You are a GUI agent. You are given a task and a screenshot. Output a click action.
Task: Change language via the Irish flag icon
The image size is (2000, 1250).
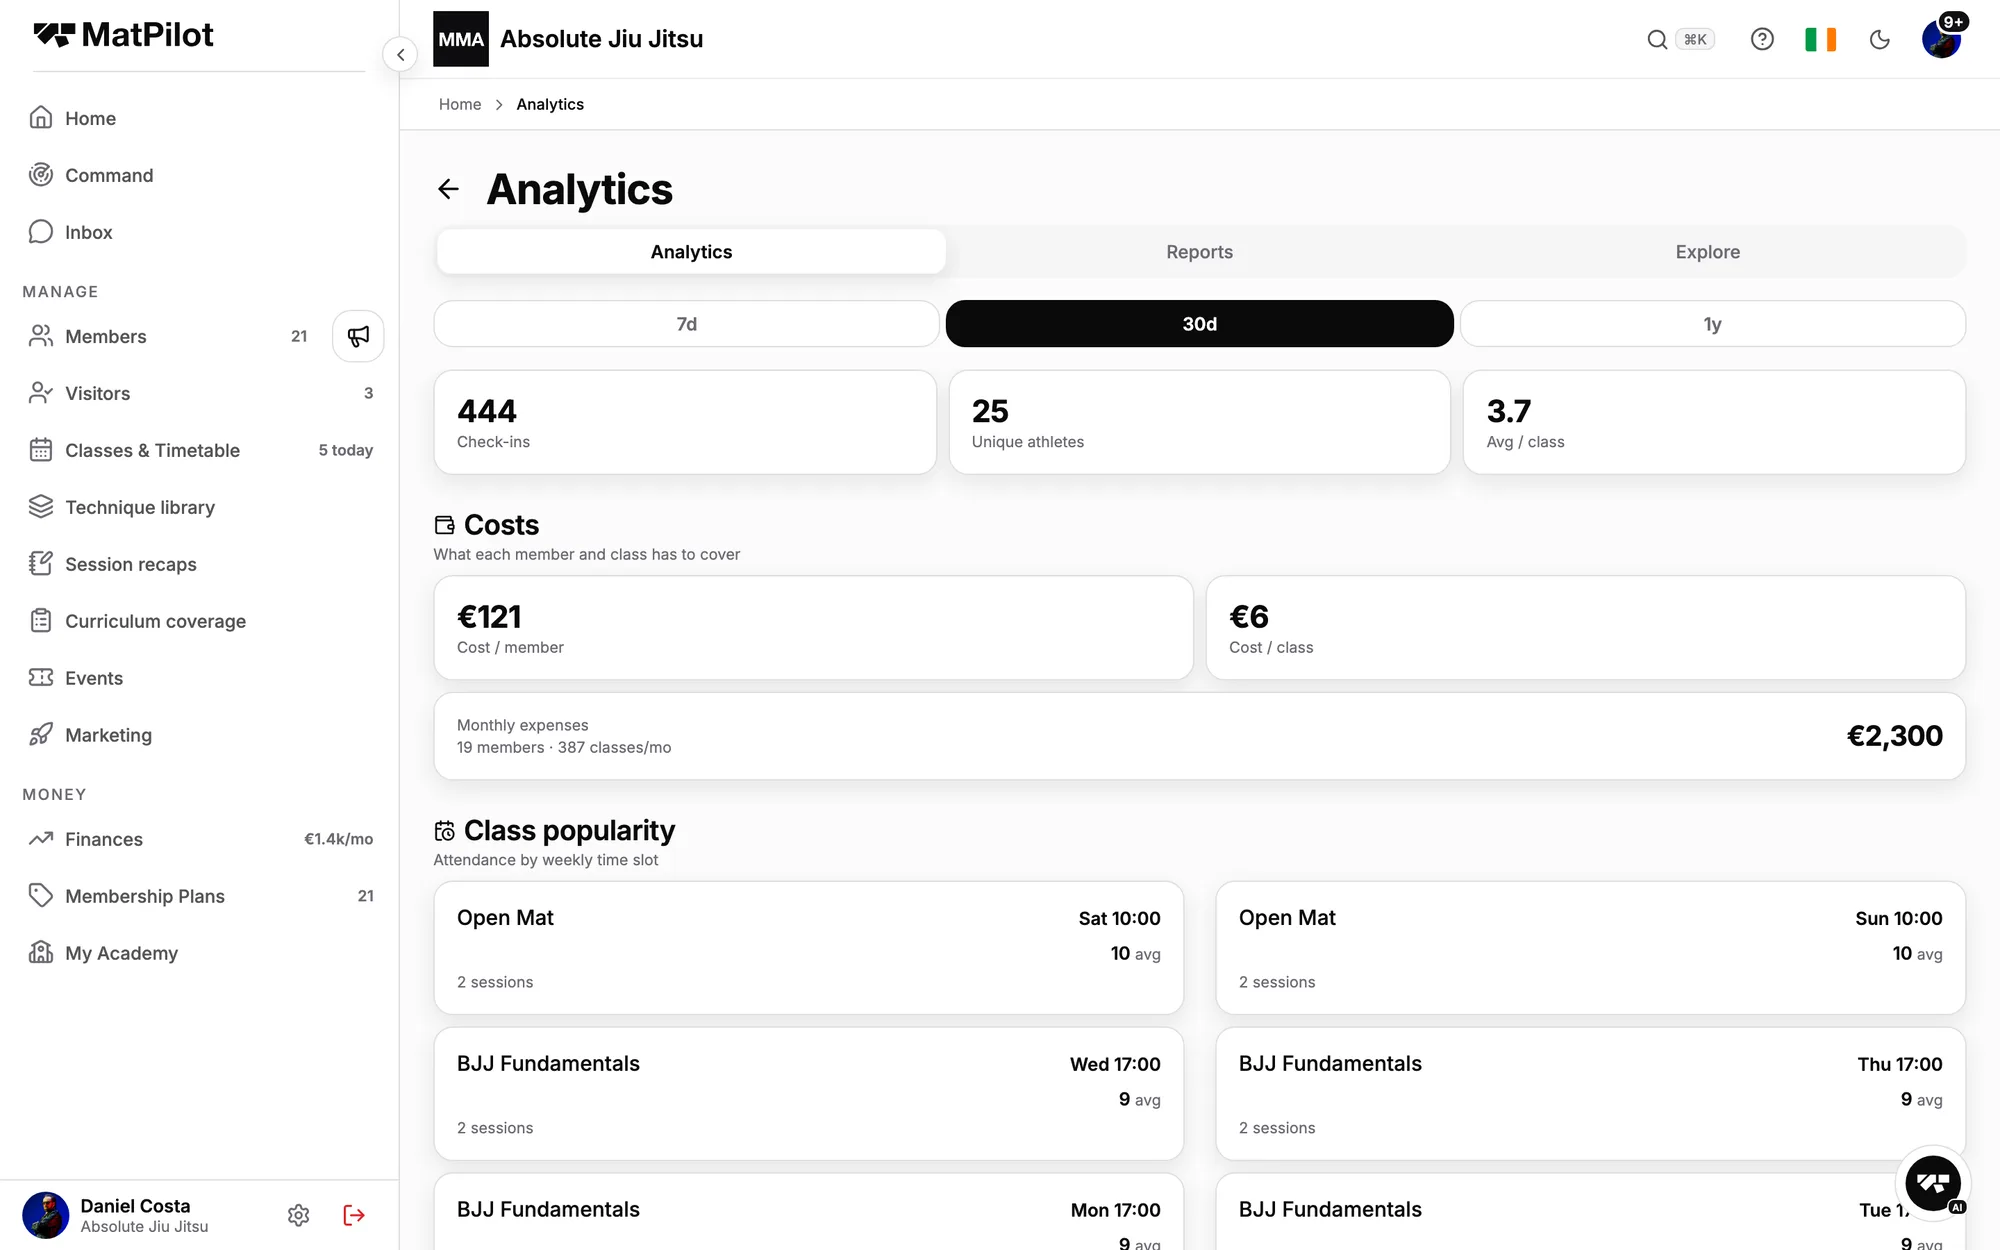point(1820,39)
